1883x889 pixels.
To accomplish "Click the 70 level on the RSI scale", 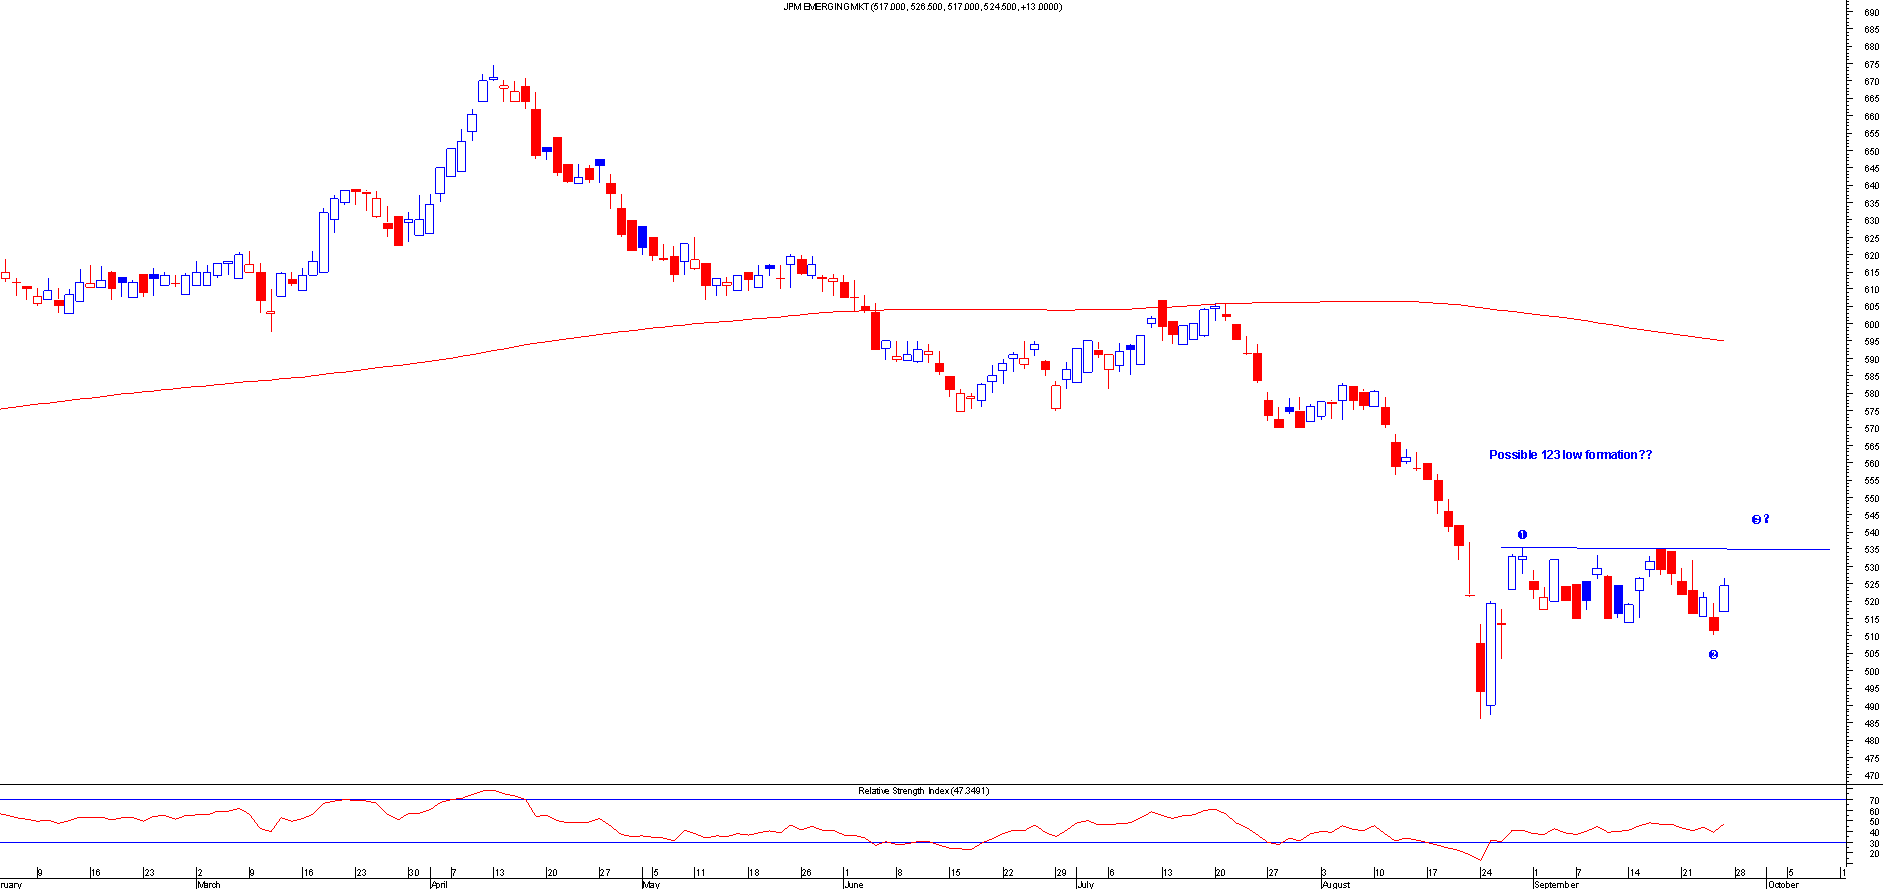I will (x=1873, y=801).
